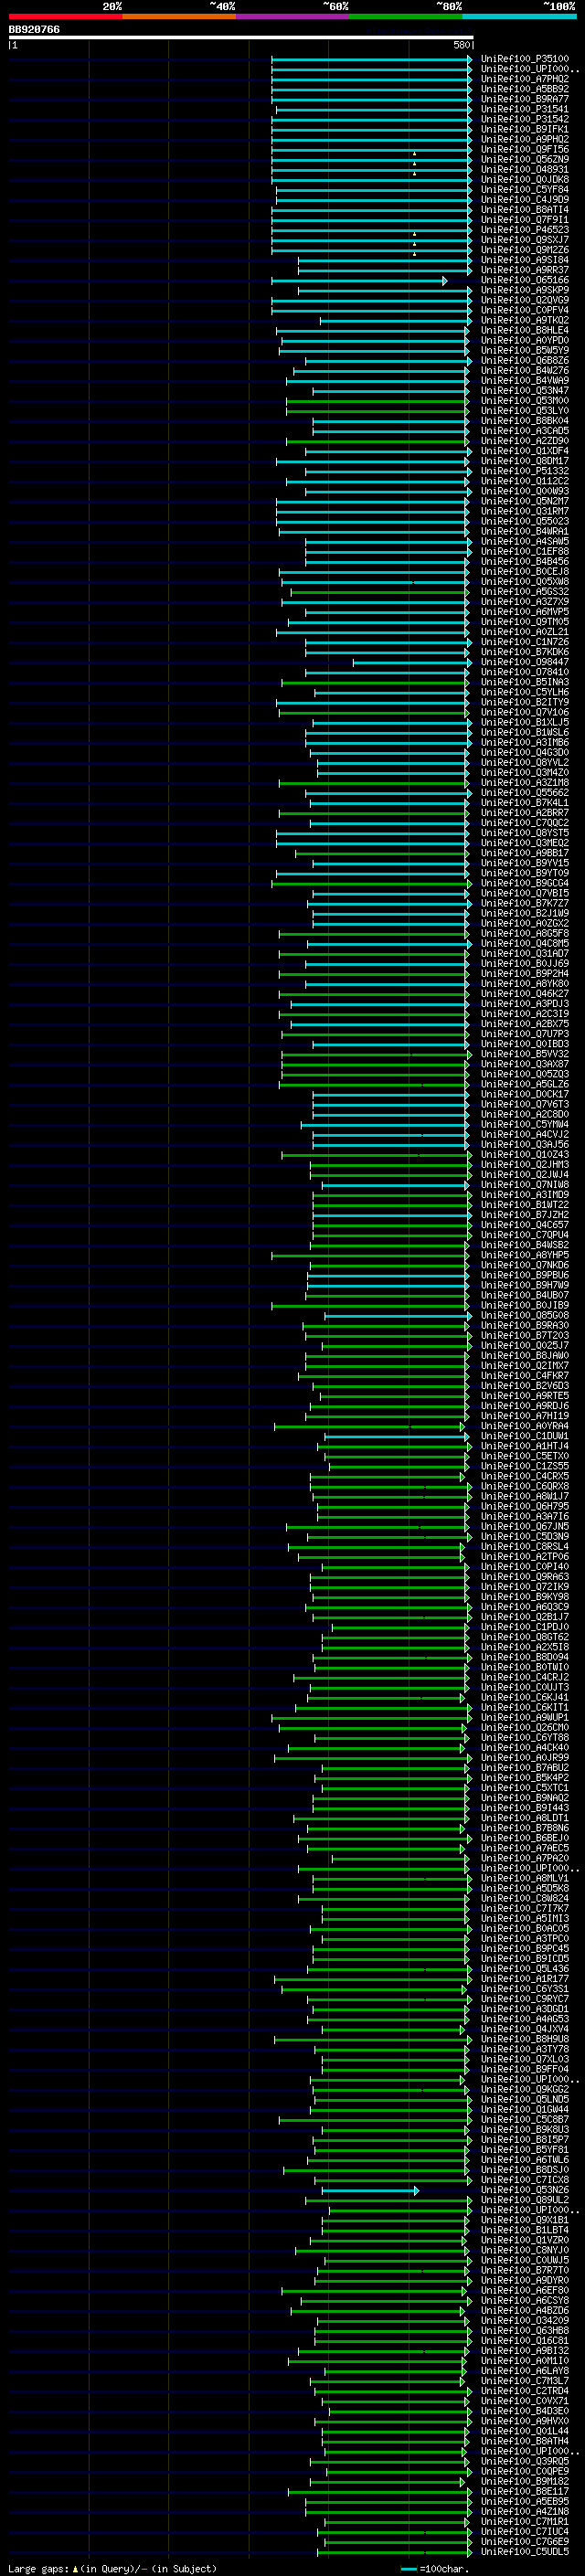This screenshot has width=585, height=2576.
Task: Click the UniRef100_C1EF88 label
Action: click(524, 551)
